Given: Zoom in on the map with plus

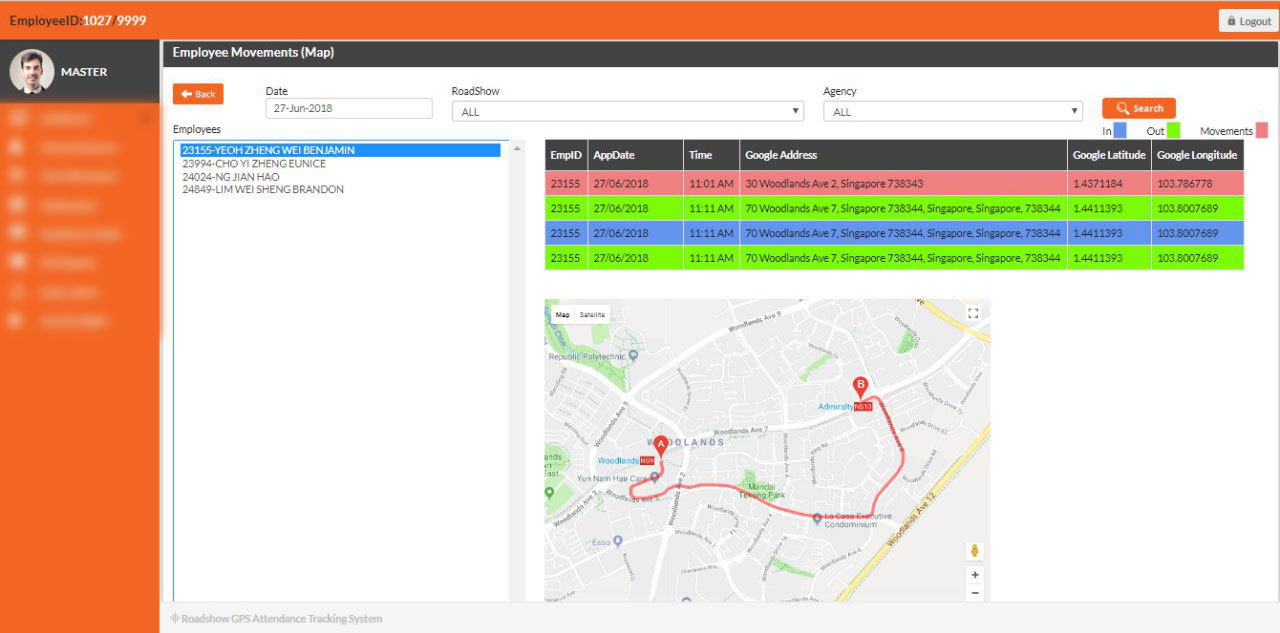Looking at the screenshot, I should 975,575.
